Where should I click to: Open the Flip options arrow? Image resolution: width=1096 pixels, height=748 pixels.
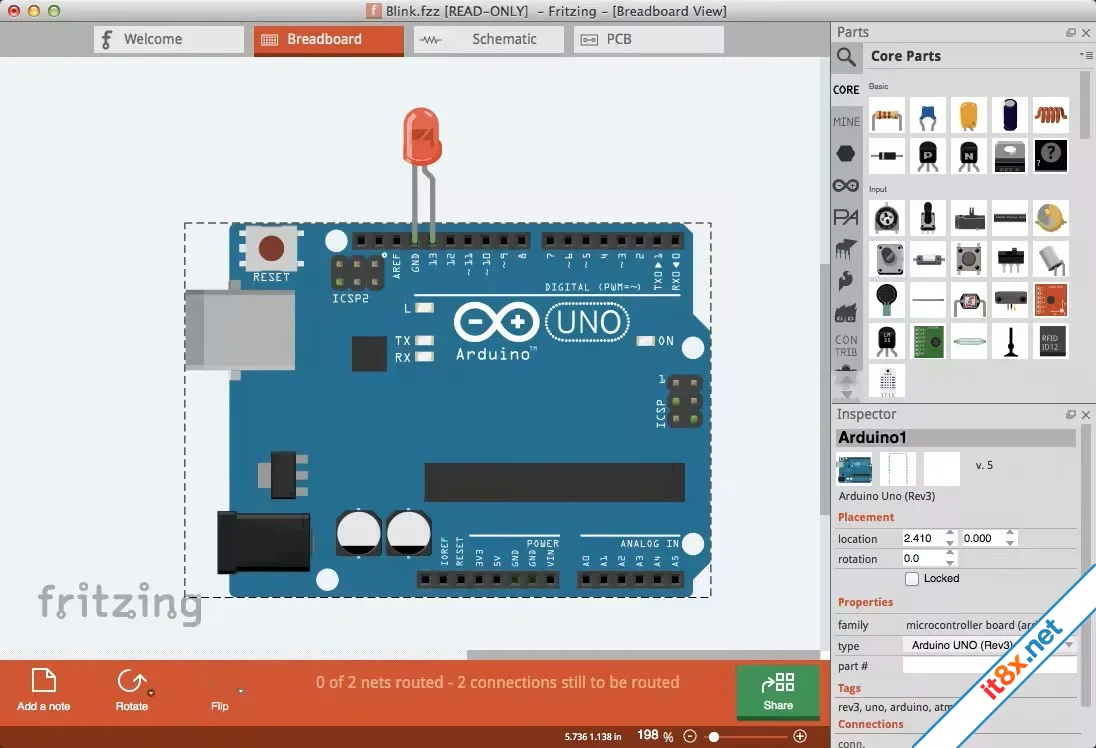(x=240, y=691)
